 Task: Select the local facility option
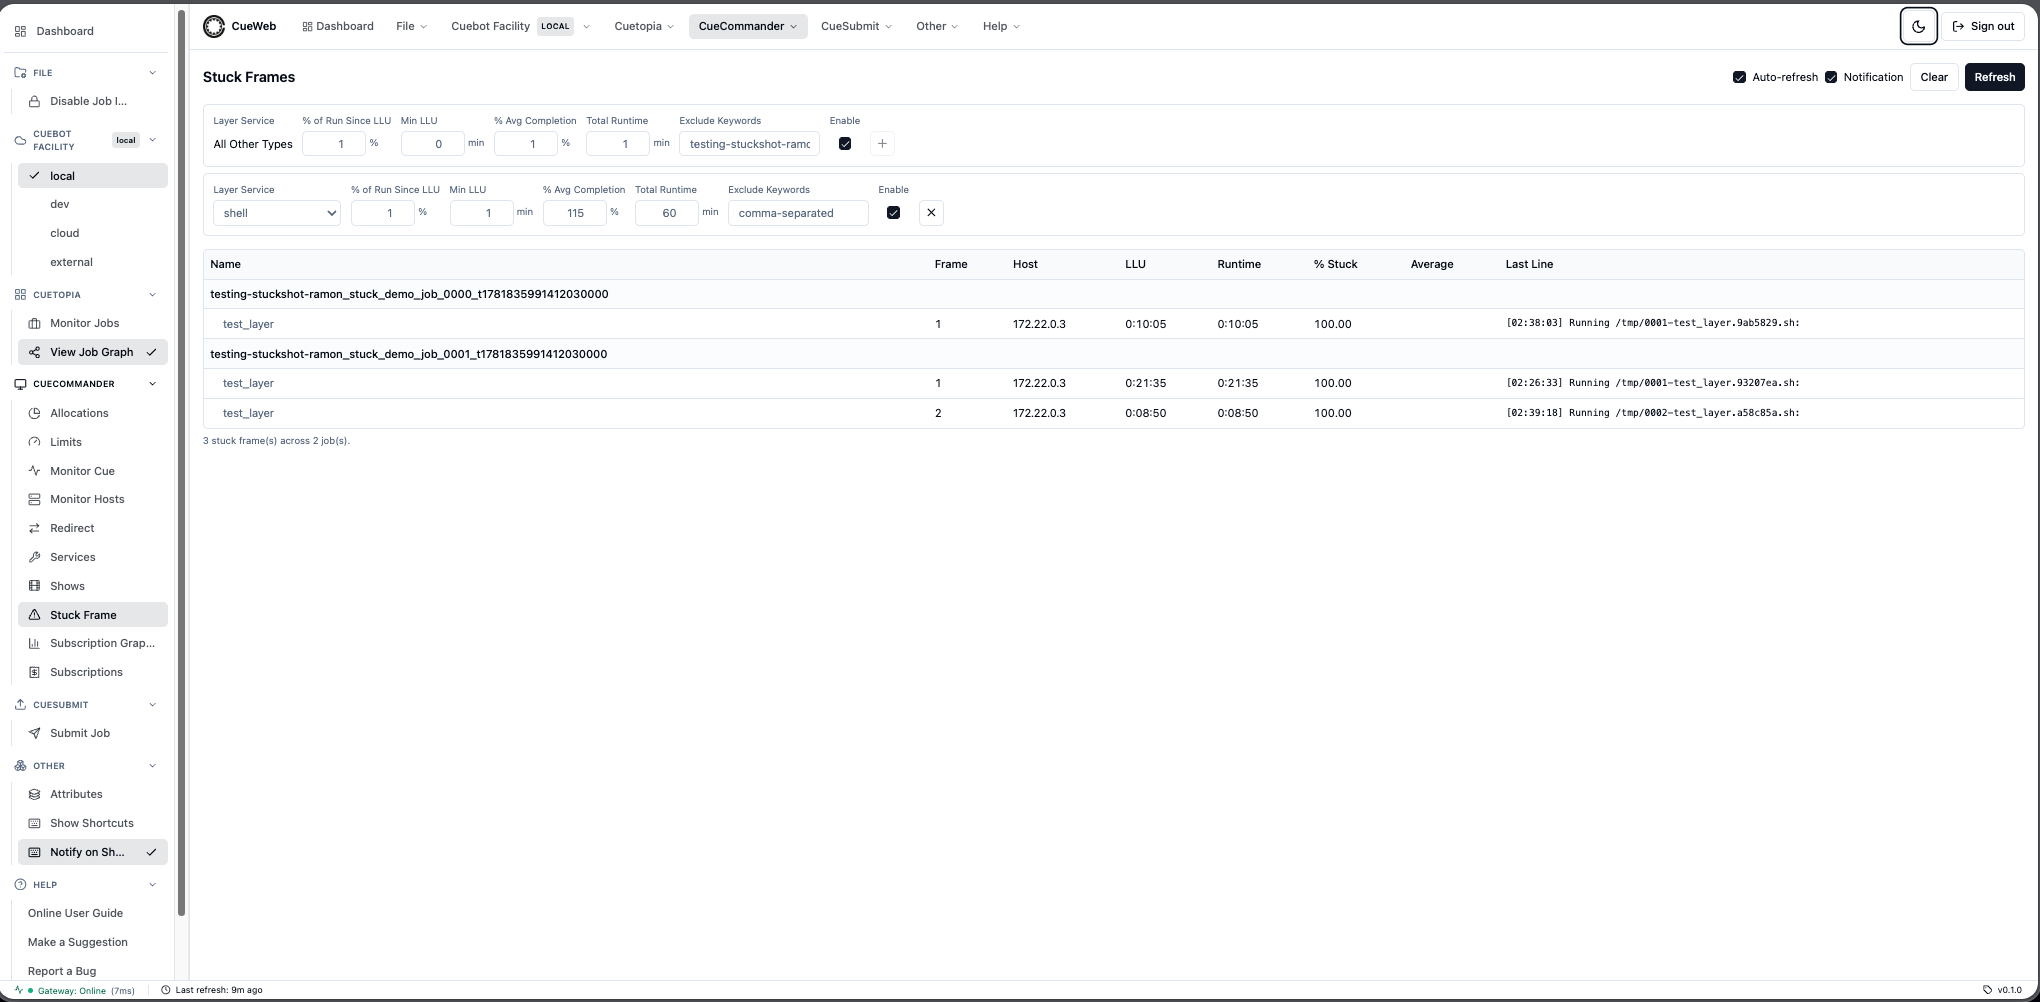click(93, 176)
